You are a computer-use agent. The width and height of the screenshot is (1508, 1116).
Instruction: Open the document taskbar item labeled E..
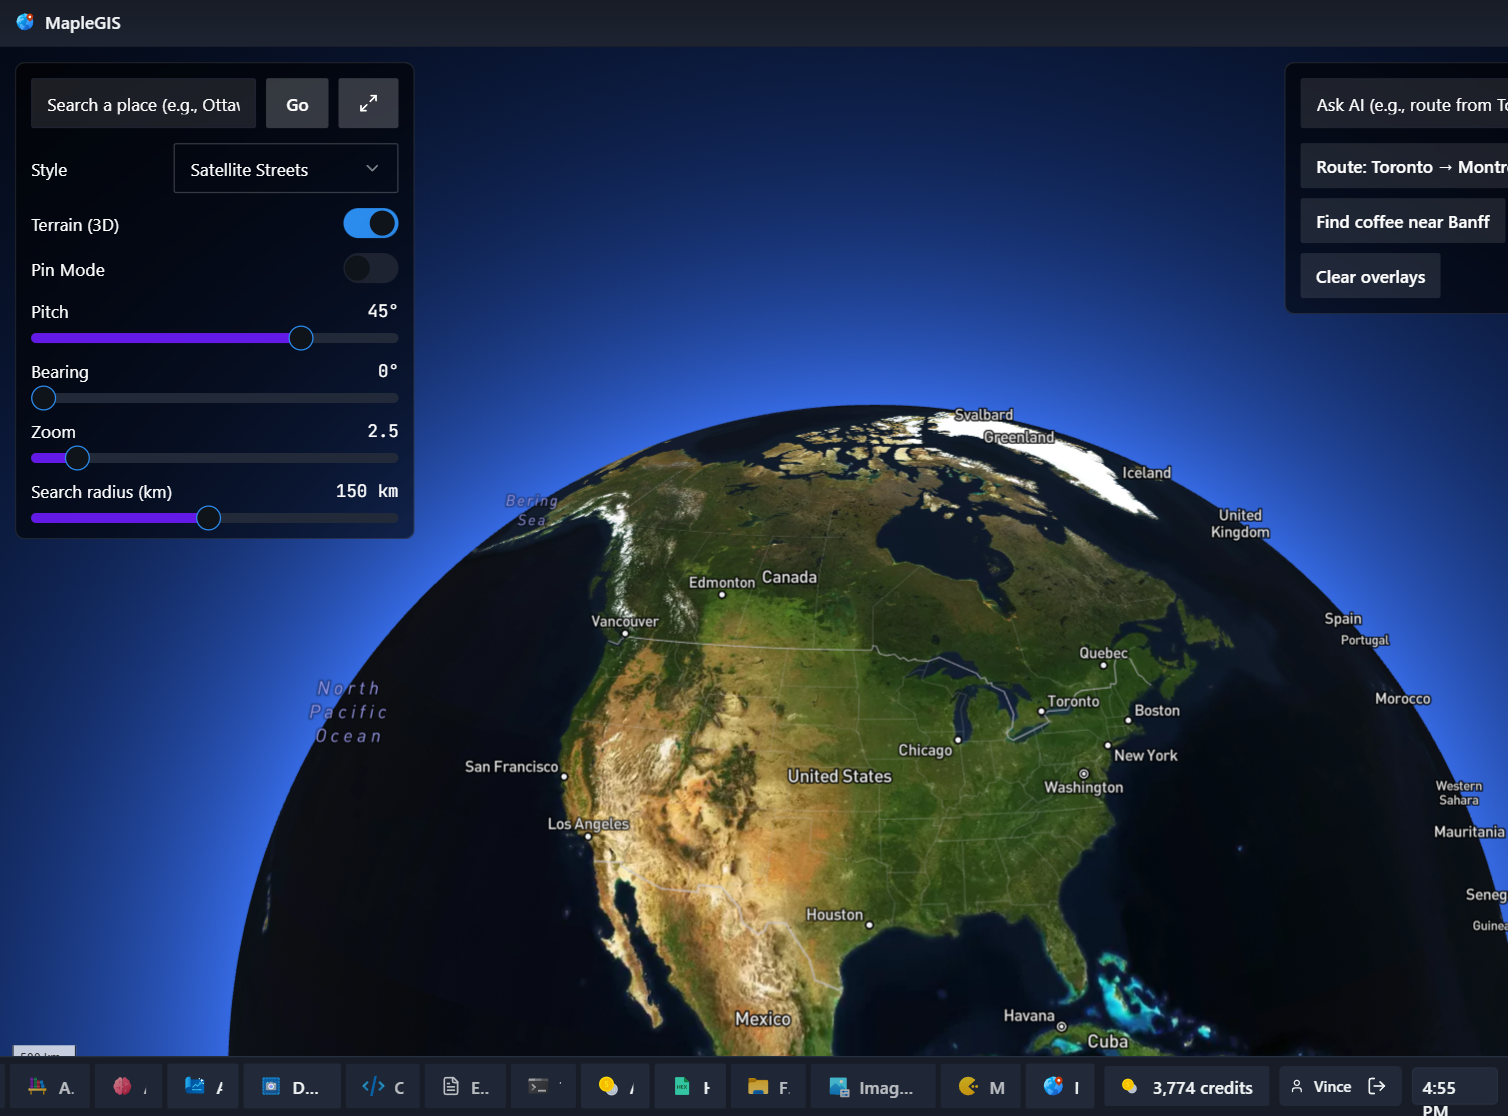click(x=465, y=1087)
